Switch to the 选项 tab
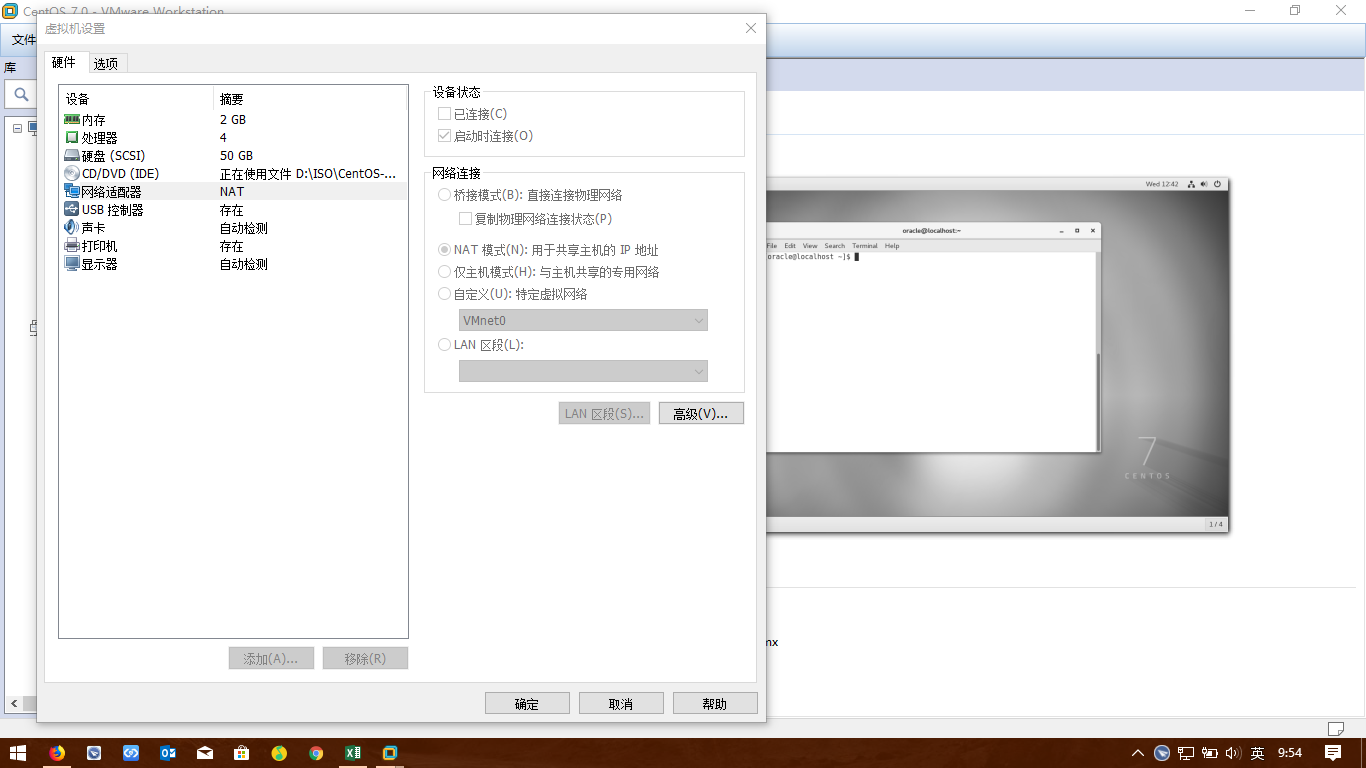 (106, 63)
